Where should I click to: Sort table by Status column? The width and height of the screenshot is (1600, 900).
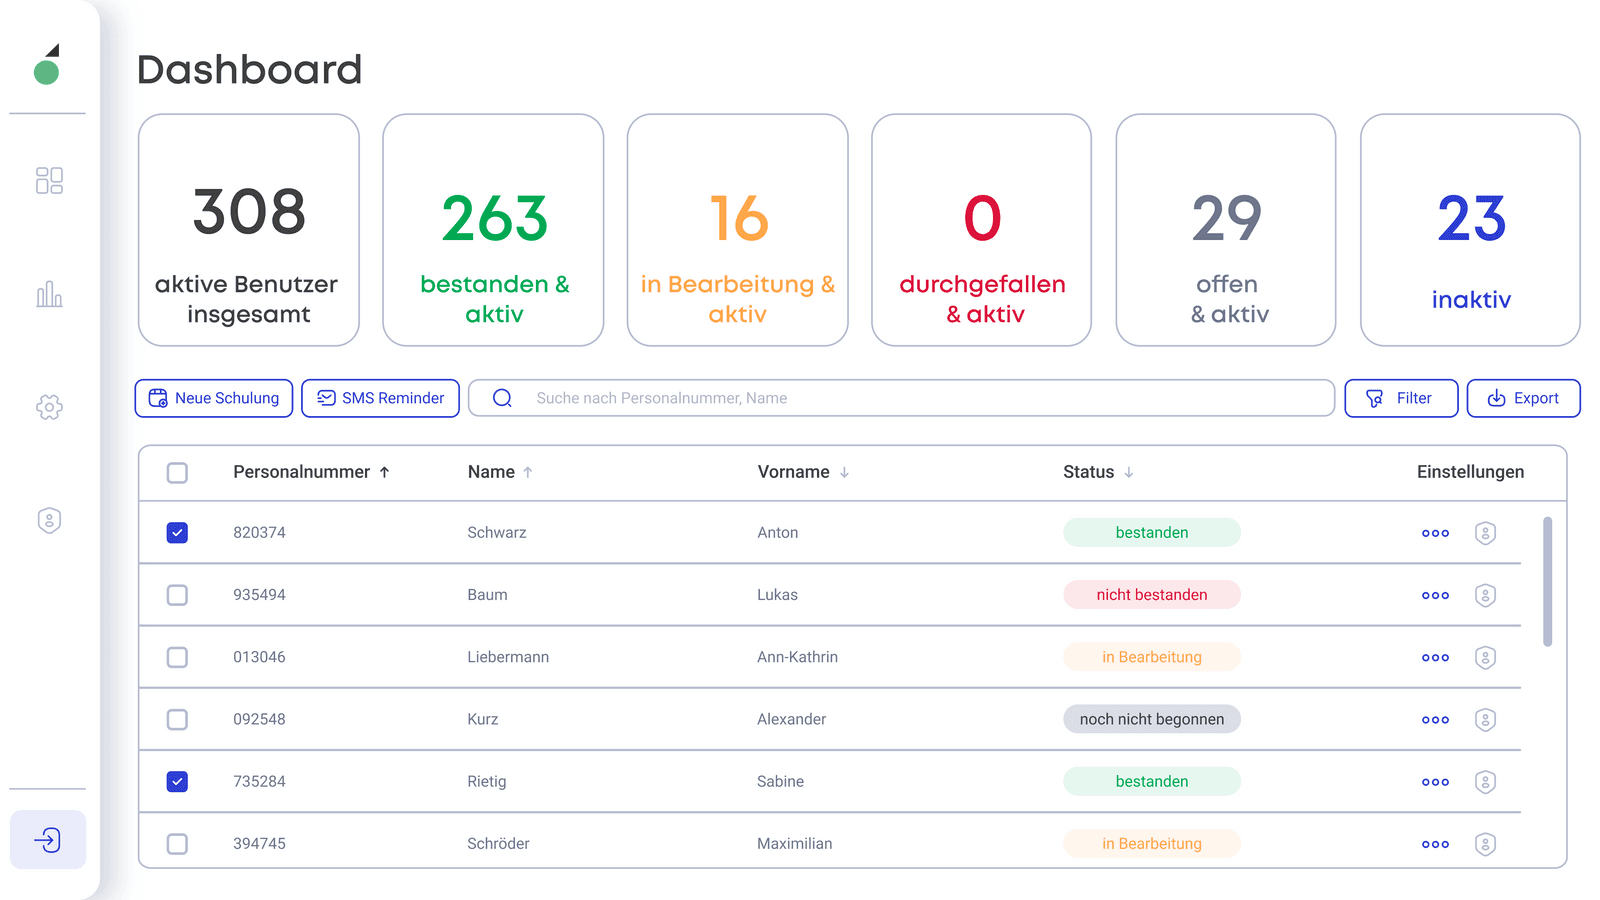coord(1097,472)
